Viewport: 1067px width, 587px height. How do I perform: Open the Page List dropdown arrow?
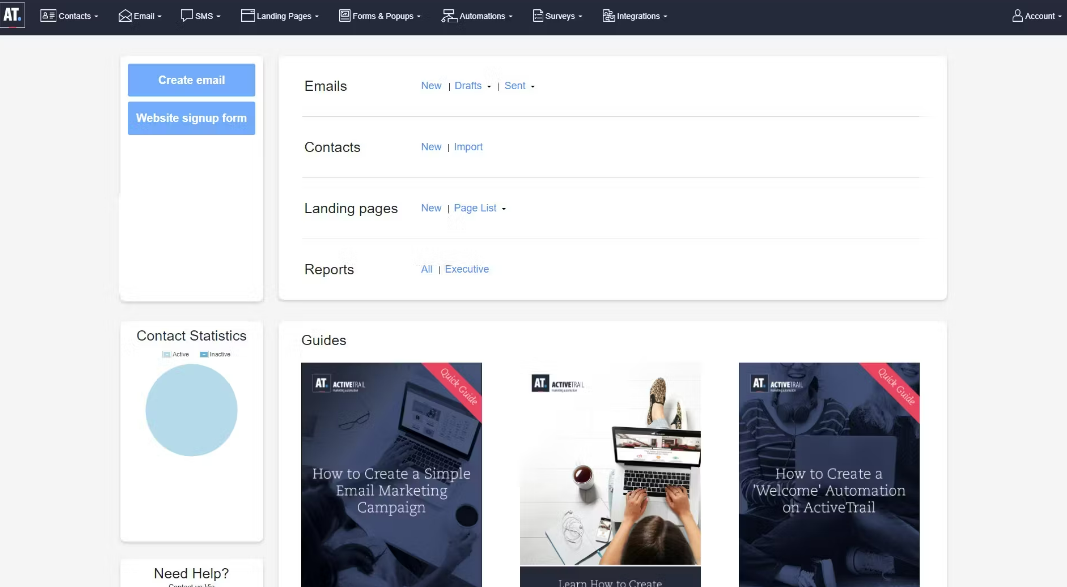point(504,209)
